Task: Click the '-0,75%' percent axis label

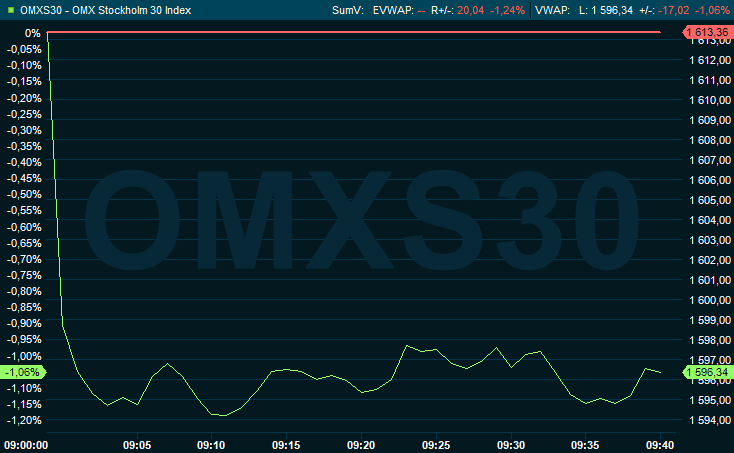Action: [24, 275]
